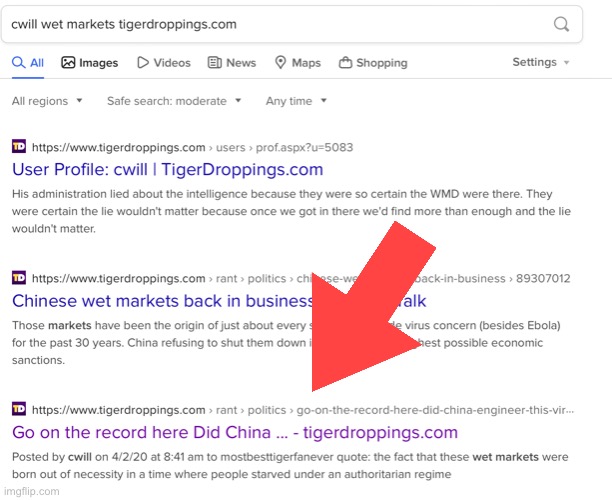Open the News results tab

(232, 63)
